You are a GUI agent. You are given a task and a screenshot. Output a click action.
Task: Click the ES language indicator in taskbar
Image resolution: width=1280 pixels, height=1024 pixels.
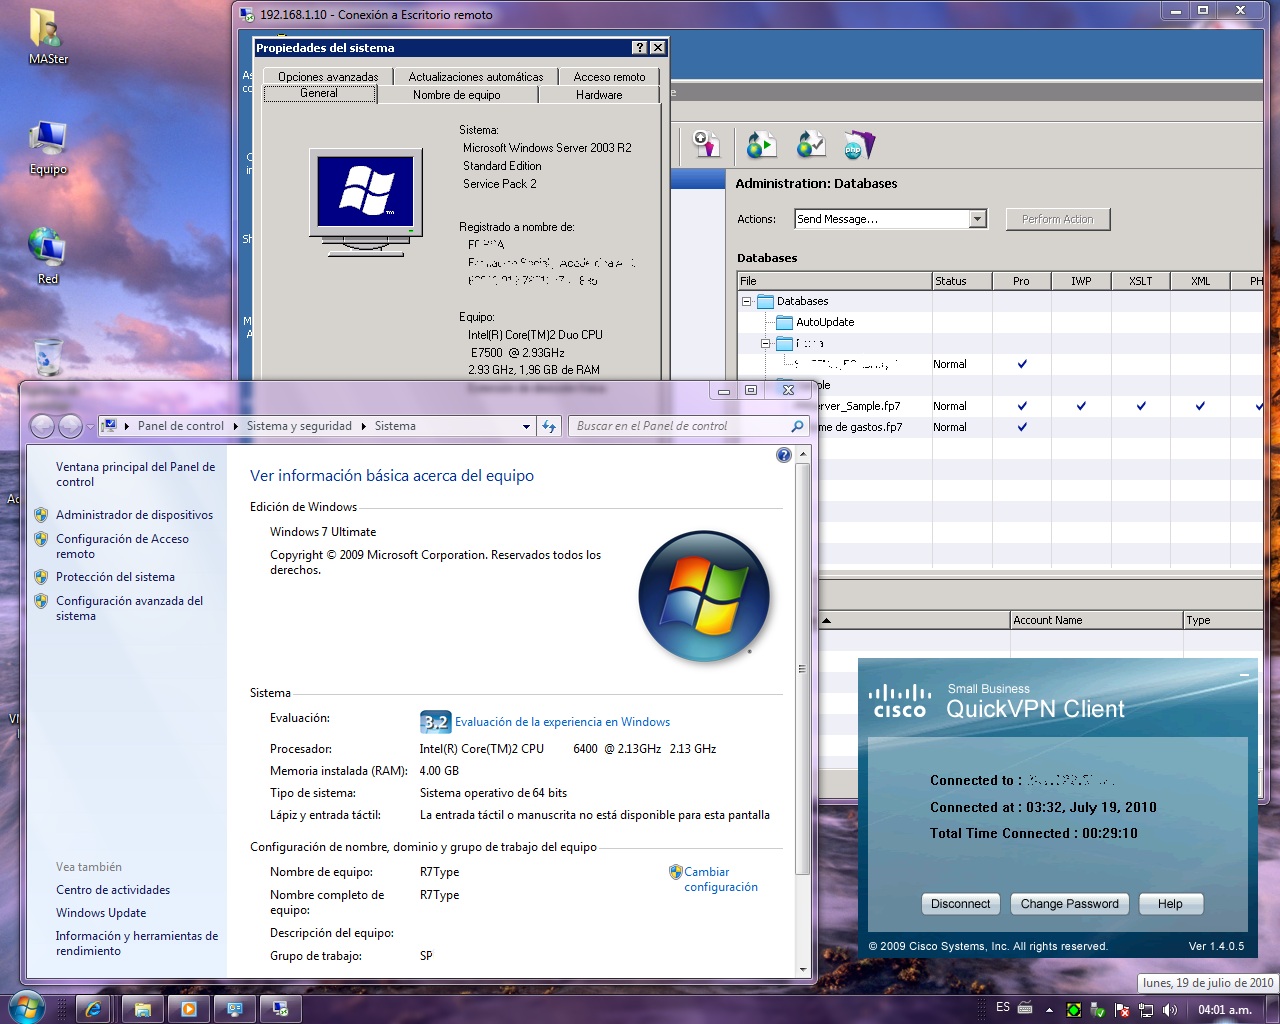(1003, 1008)
